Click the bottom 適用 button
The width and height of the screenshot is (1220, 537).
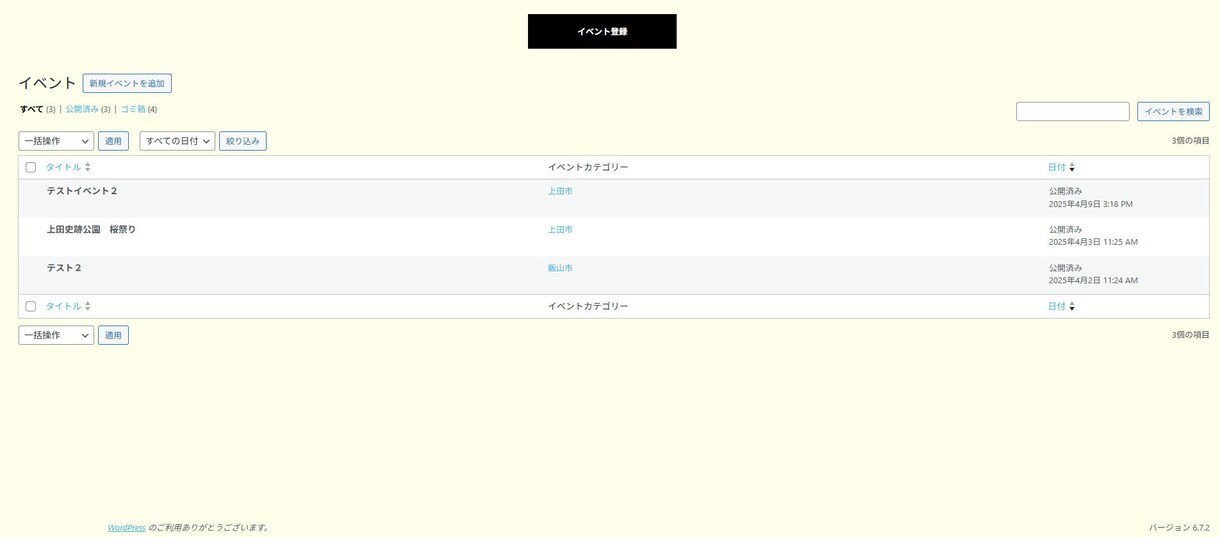click(113, 335)
